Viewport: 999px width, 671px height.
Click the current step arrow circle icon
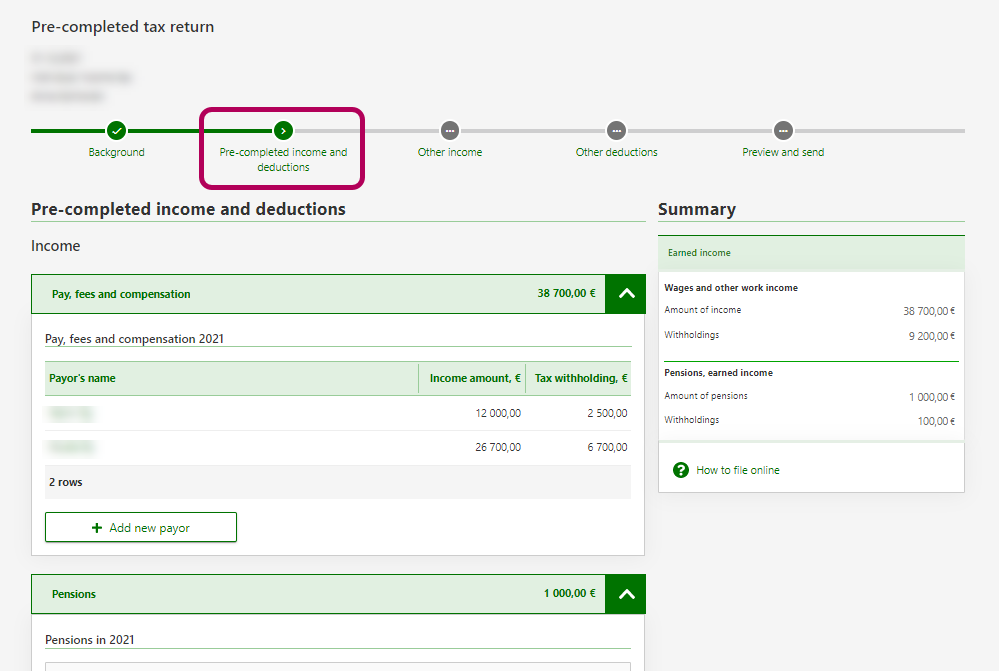(x=283, y=130)
